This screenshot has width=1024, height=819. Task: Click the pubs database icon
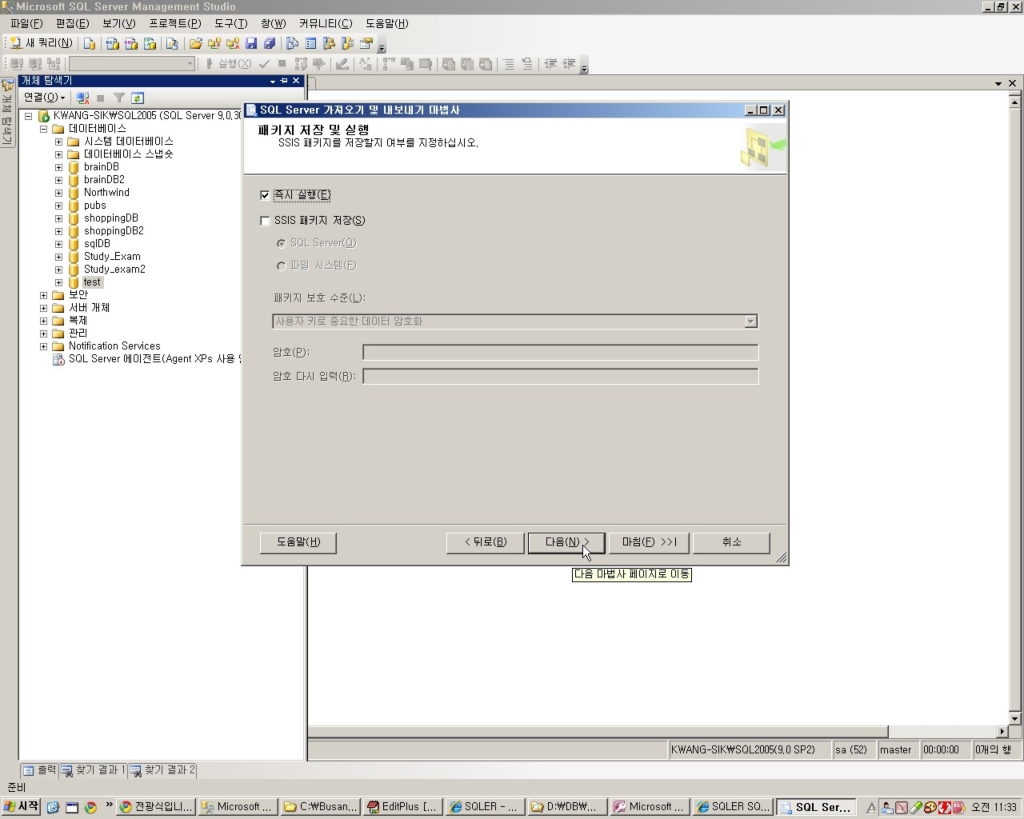click(74, 205)
